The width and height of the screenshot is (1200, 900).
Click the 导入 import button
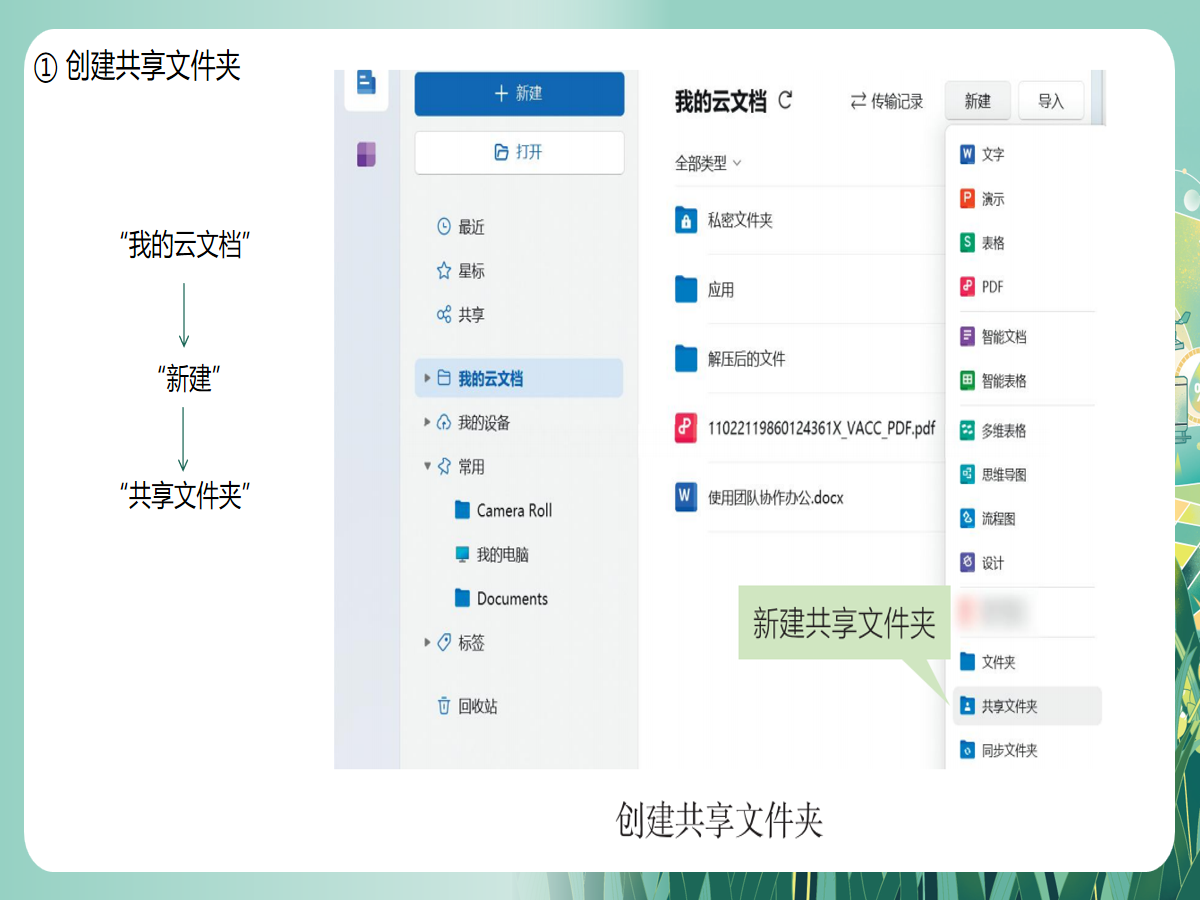pos(1050,101)
